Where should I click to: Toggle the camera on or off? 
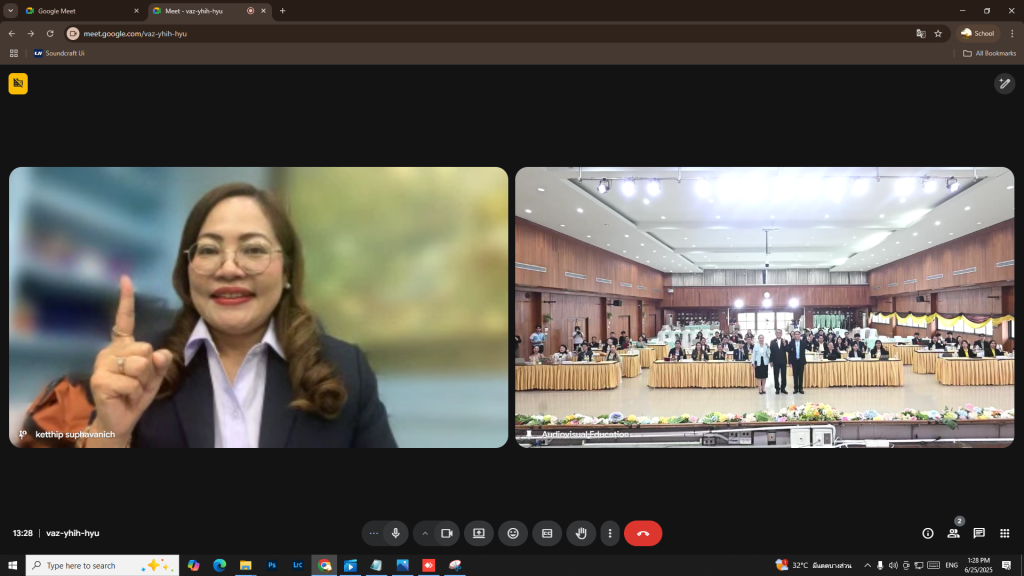tap(447, 533)
